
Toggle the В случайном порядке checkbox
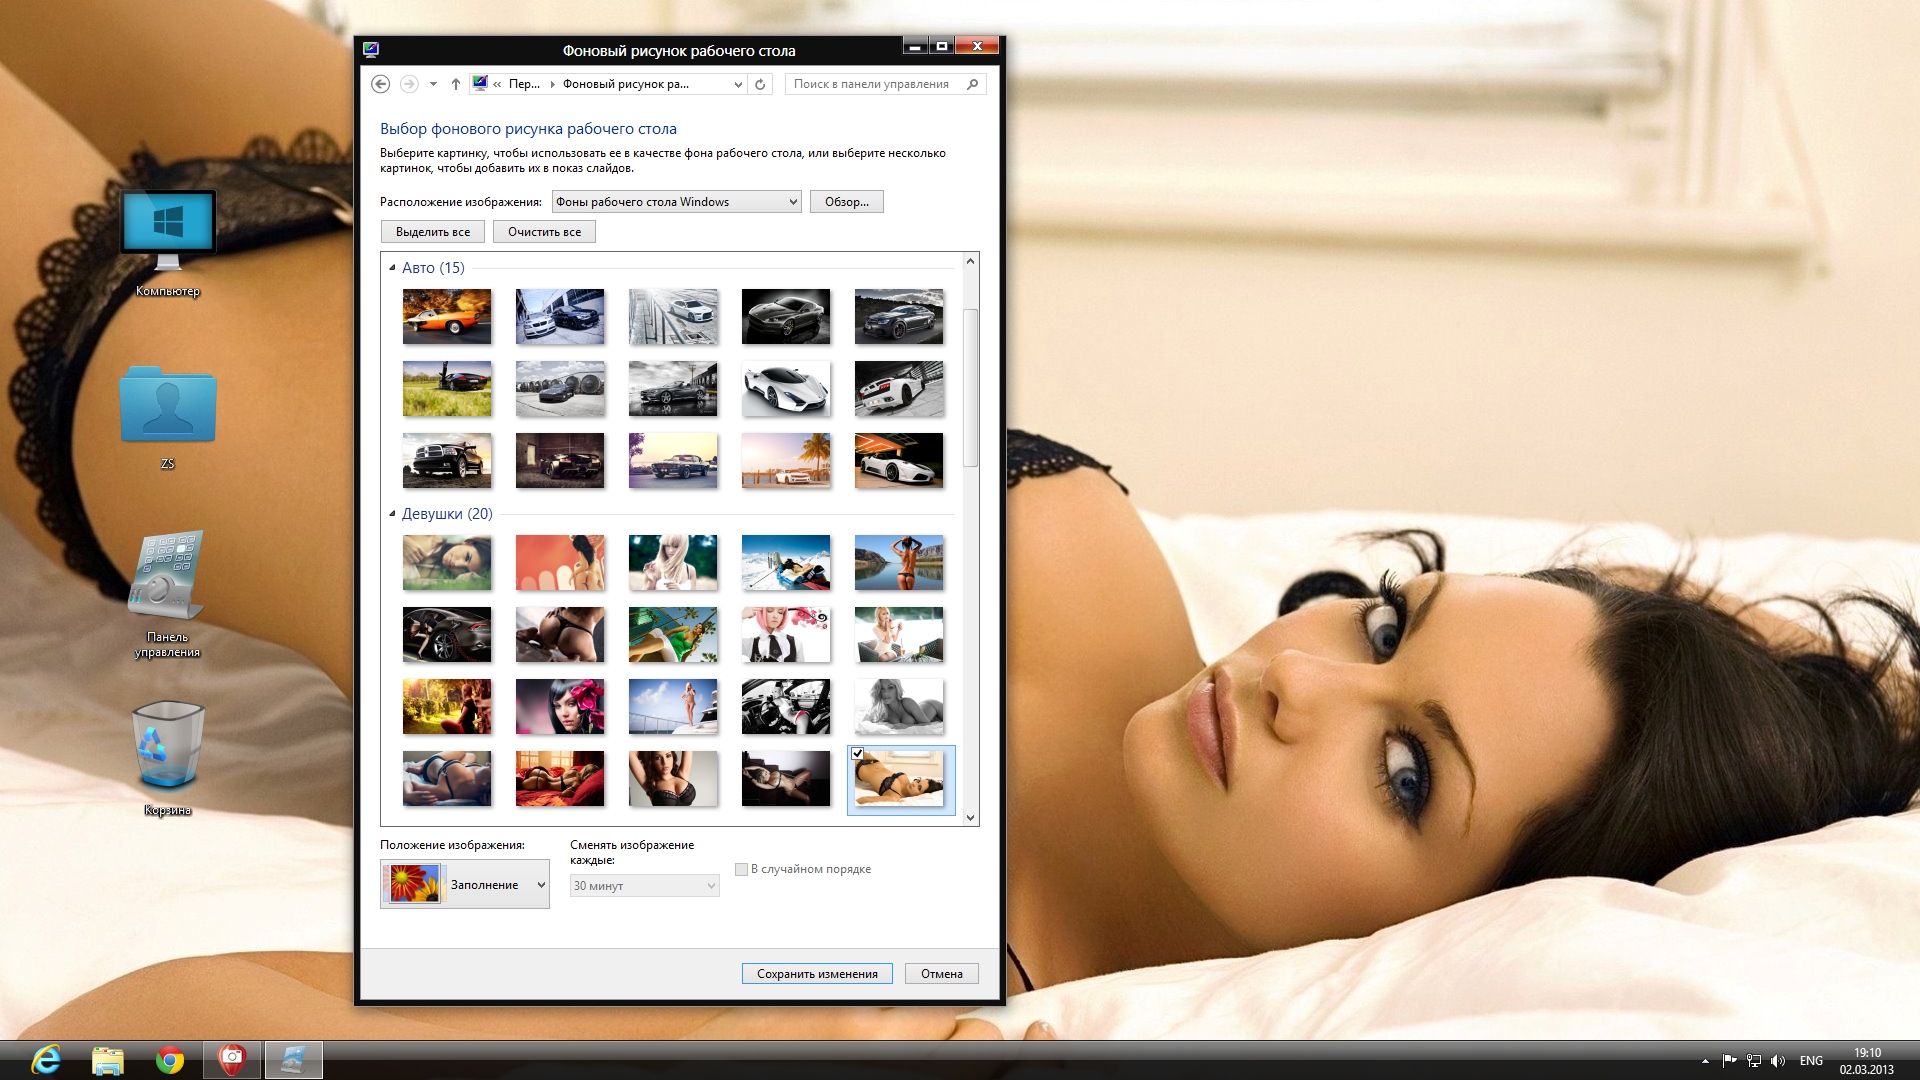pos(741,869)
